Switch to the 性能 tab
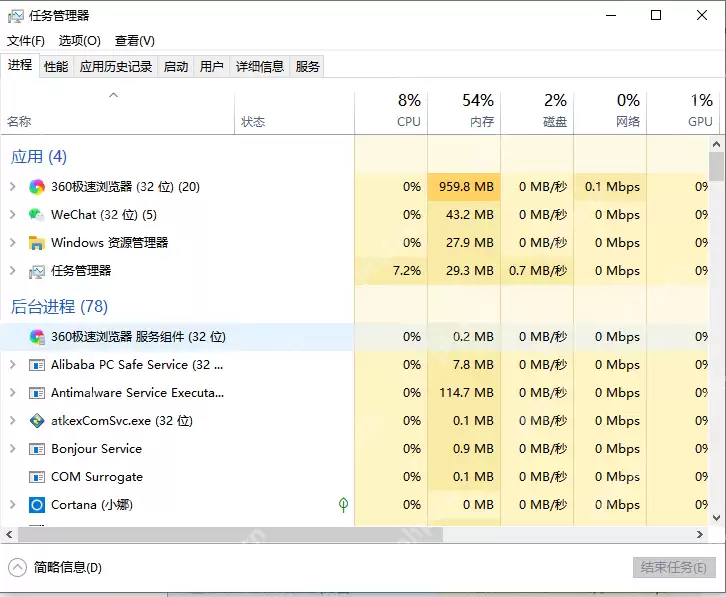The width and height of the screenshot is (726, 597). (56, 67)
